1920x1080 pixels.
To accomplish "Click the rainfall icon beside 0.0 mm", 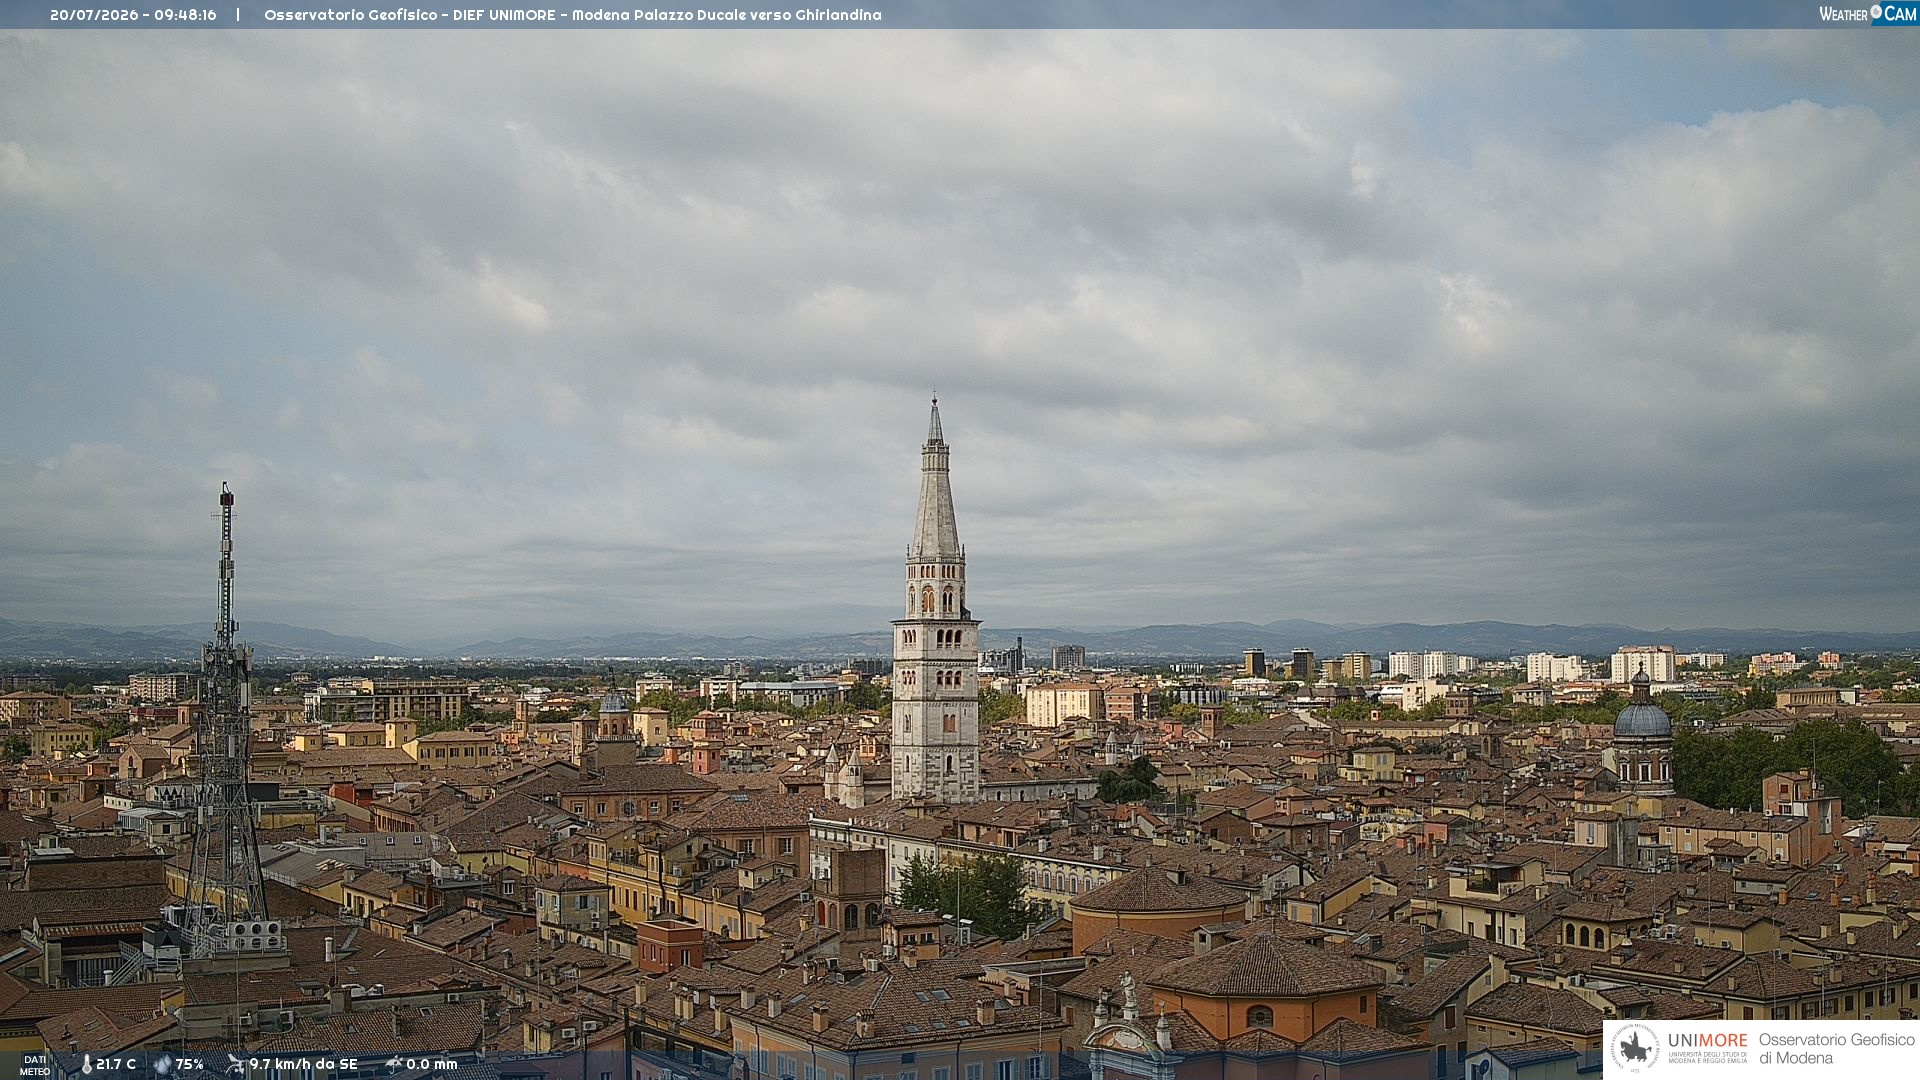I will [x=393, y=1064].
